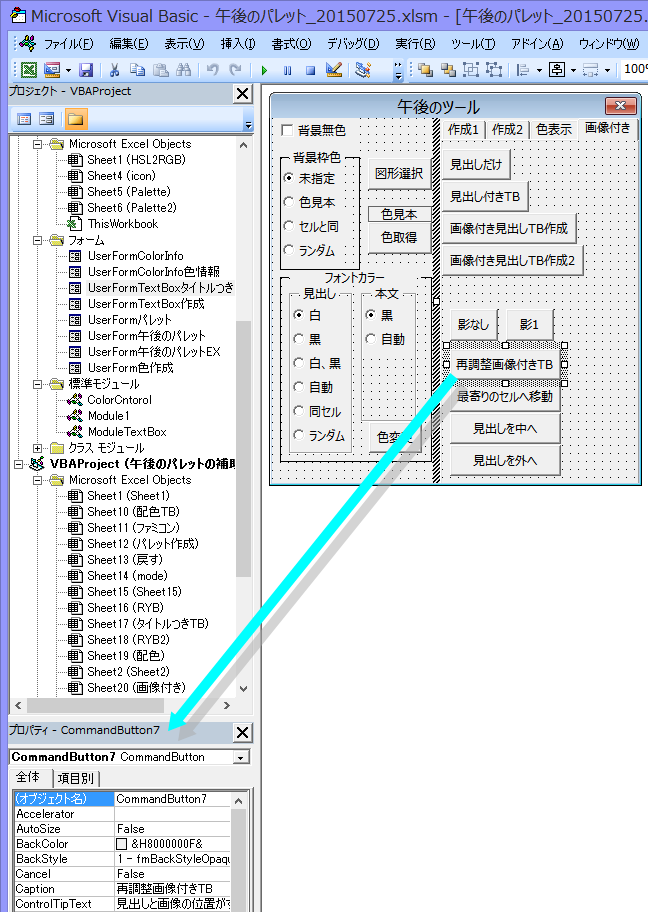Image resolution: width=648 pixels, height=912 pixels.
Task: Click the Undo arrow icon
Action: pos(212,70)
